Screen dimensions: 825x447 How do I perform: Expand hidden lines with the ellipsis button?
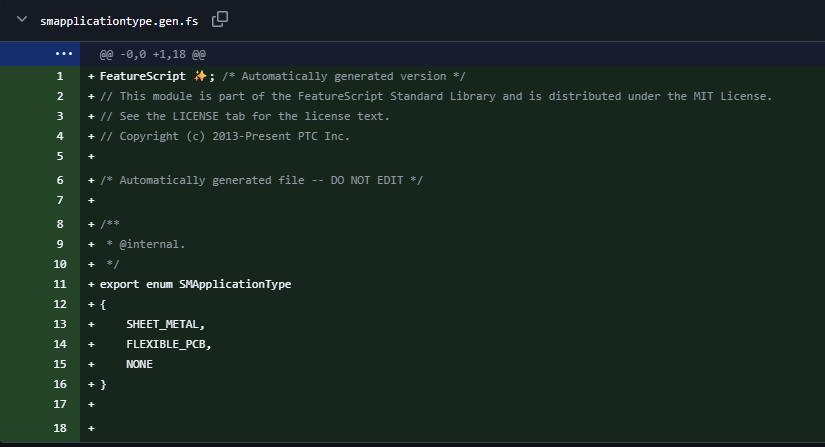(64, 54)
